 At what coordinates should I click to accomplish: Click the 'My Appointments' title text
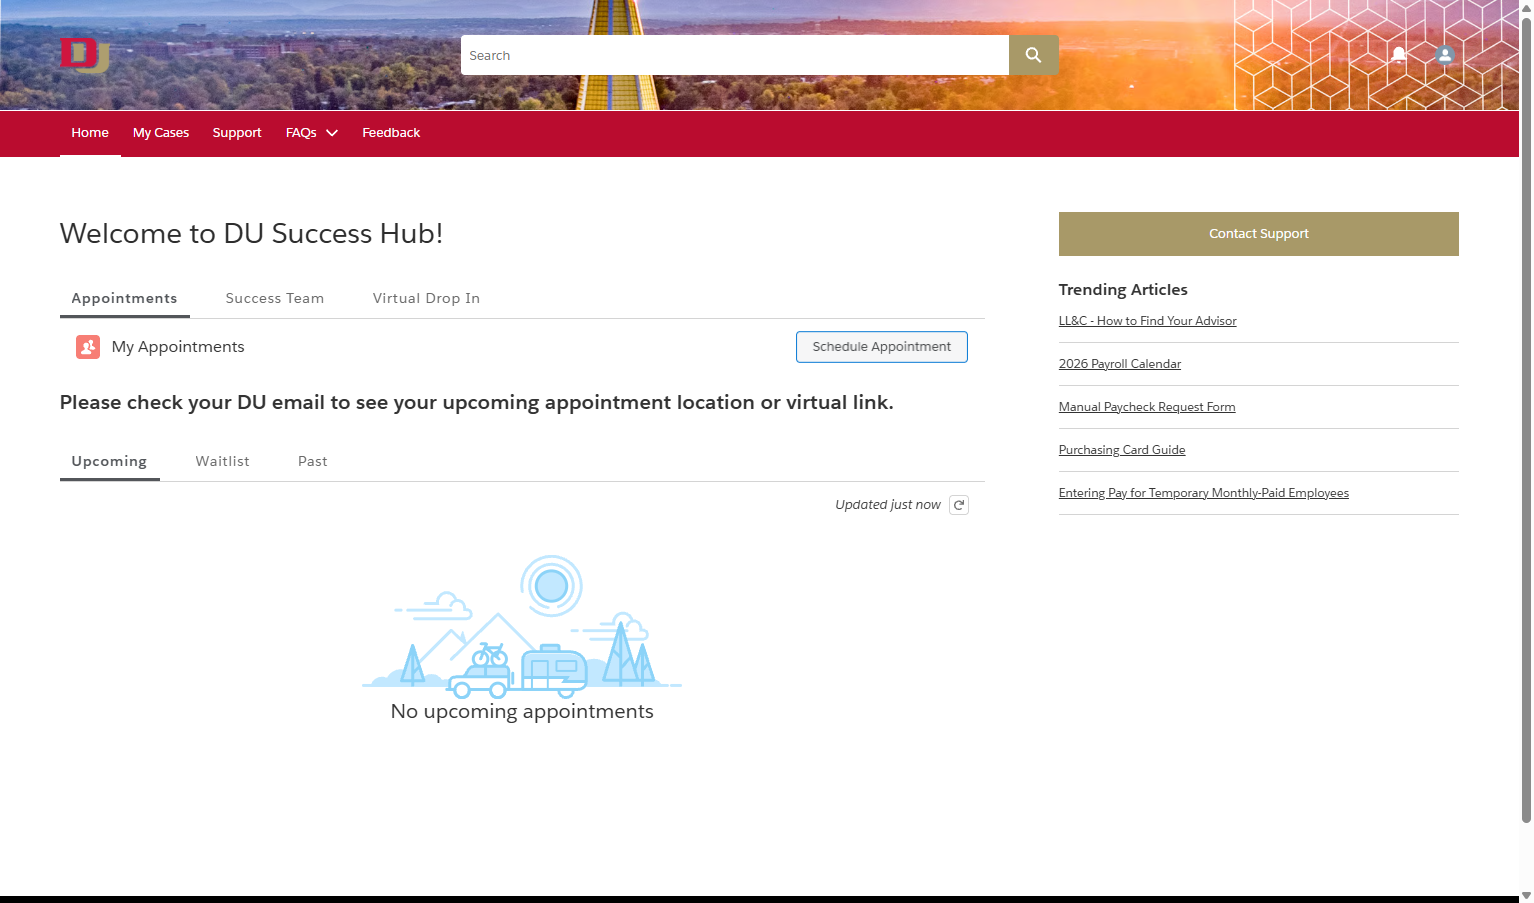(178, 347)
